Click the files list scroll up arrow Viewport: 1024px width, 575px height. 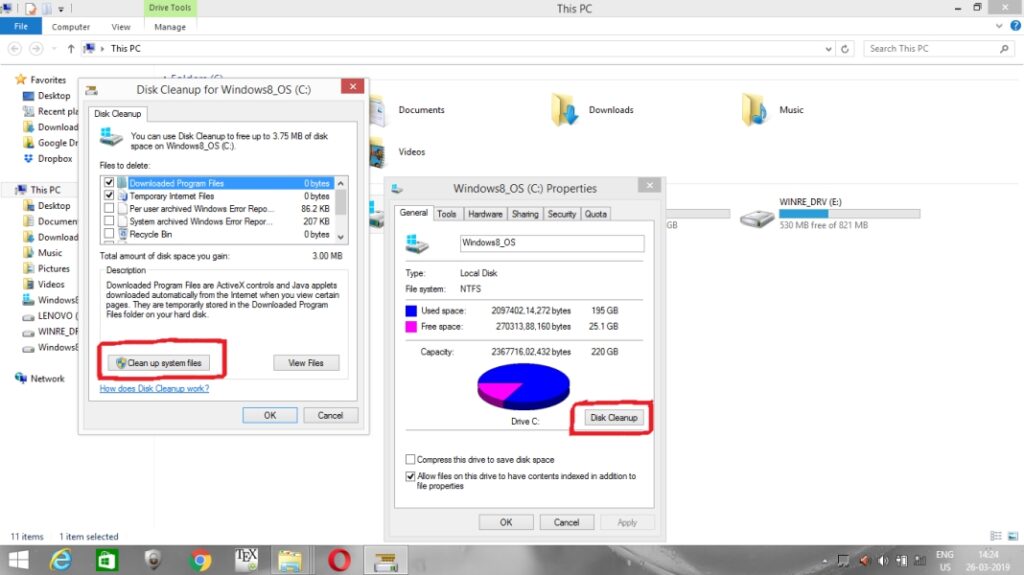341,183
